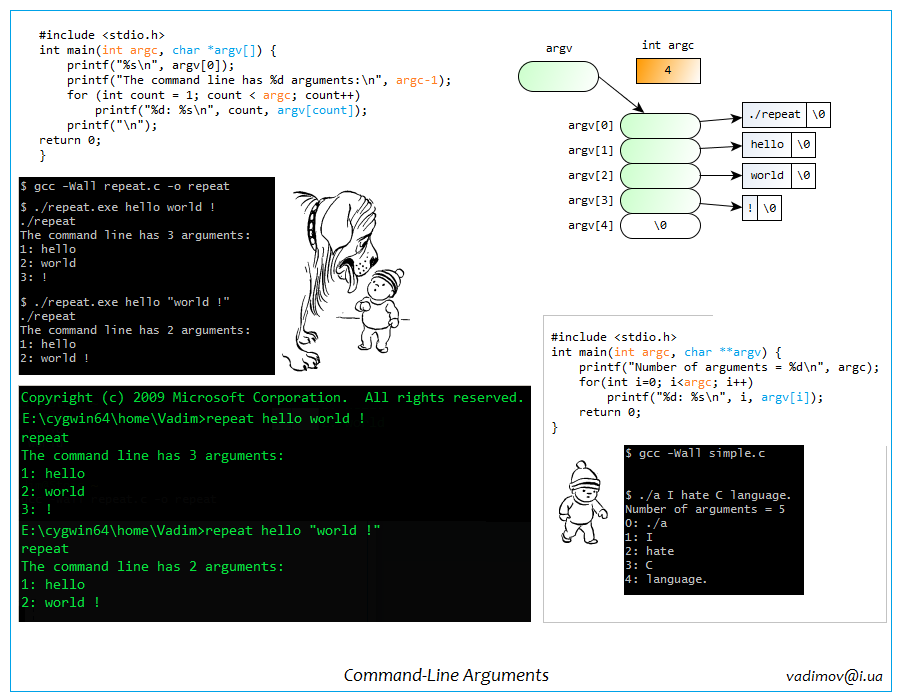Image resolution: width=900 pixels, height=700 pixels.
Task: Click 'E:\cygwin64\home\Vadim>repeat hello "world !"' line
Action: pos(200,531)
